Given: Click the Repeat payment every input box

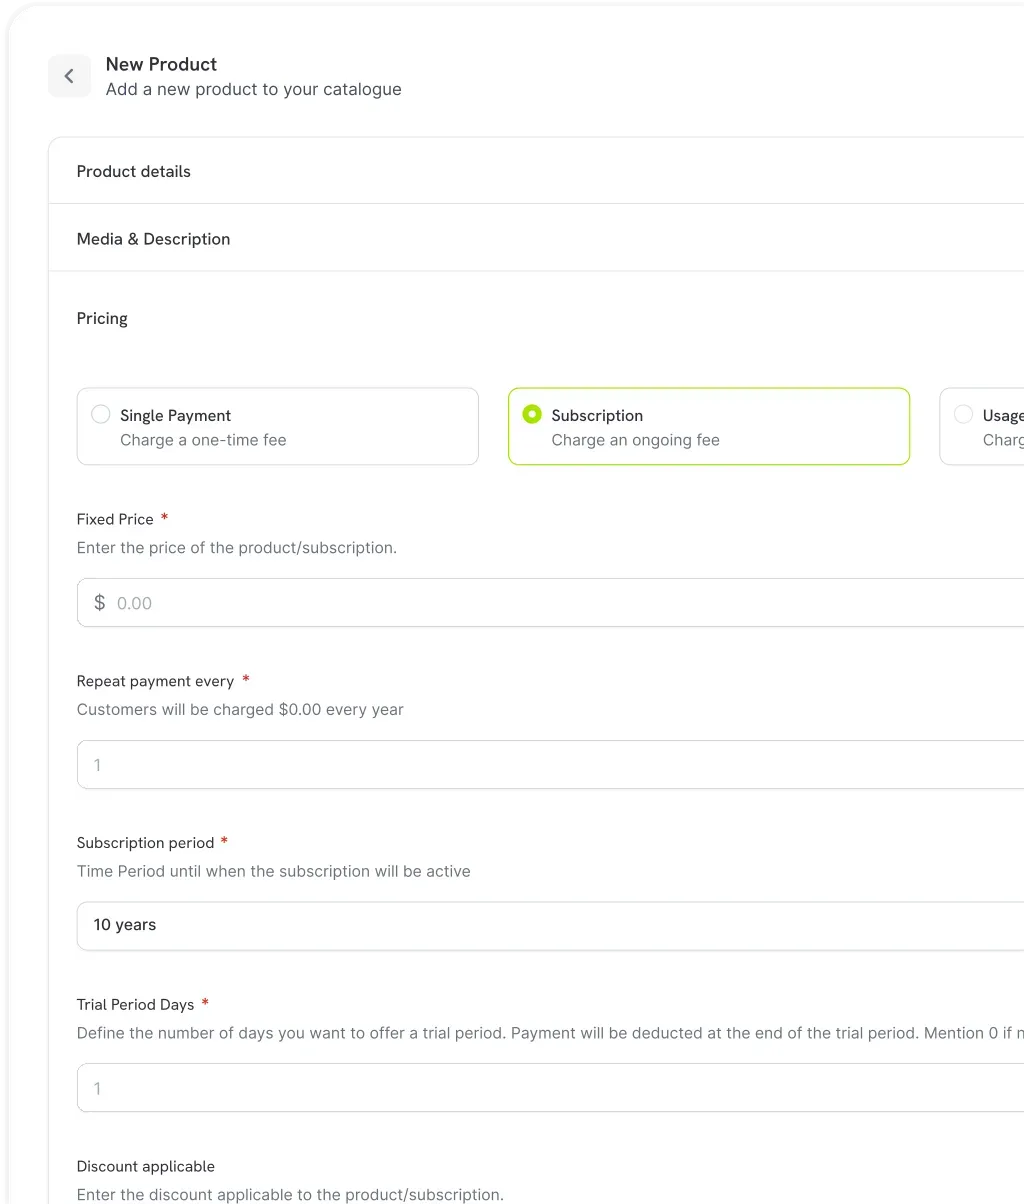Looking at the screenshot, I should coord(550,765).
